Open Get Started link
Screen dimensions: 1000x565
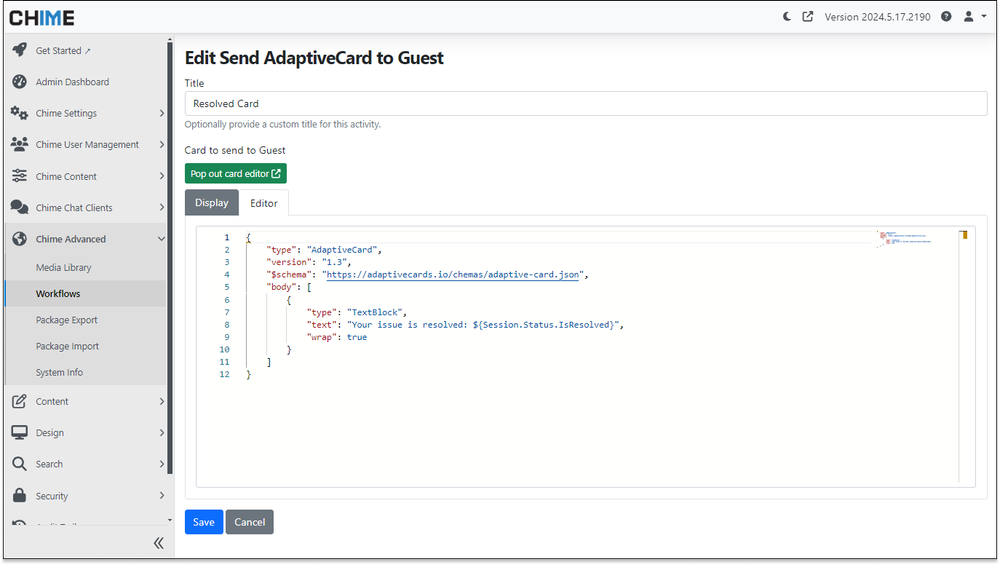coord(62,50)
